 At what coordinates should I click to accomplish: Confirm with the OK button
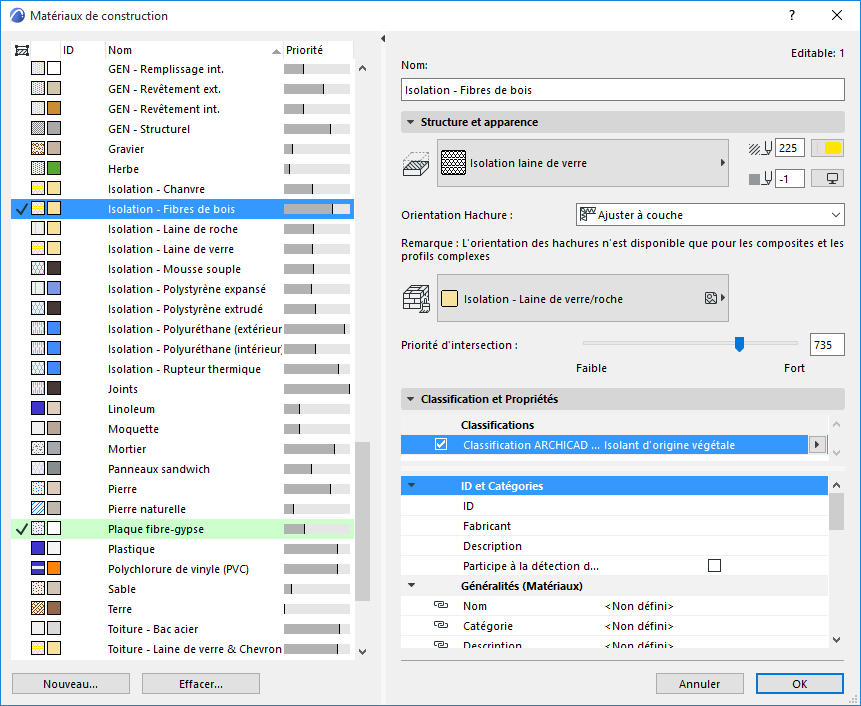pyautogui.click(x=800, y=683)
